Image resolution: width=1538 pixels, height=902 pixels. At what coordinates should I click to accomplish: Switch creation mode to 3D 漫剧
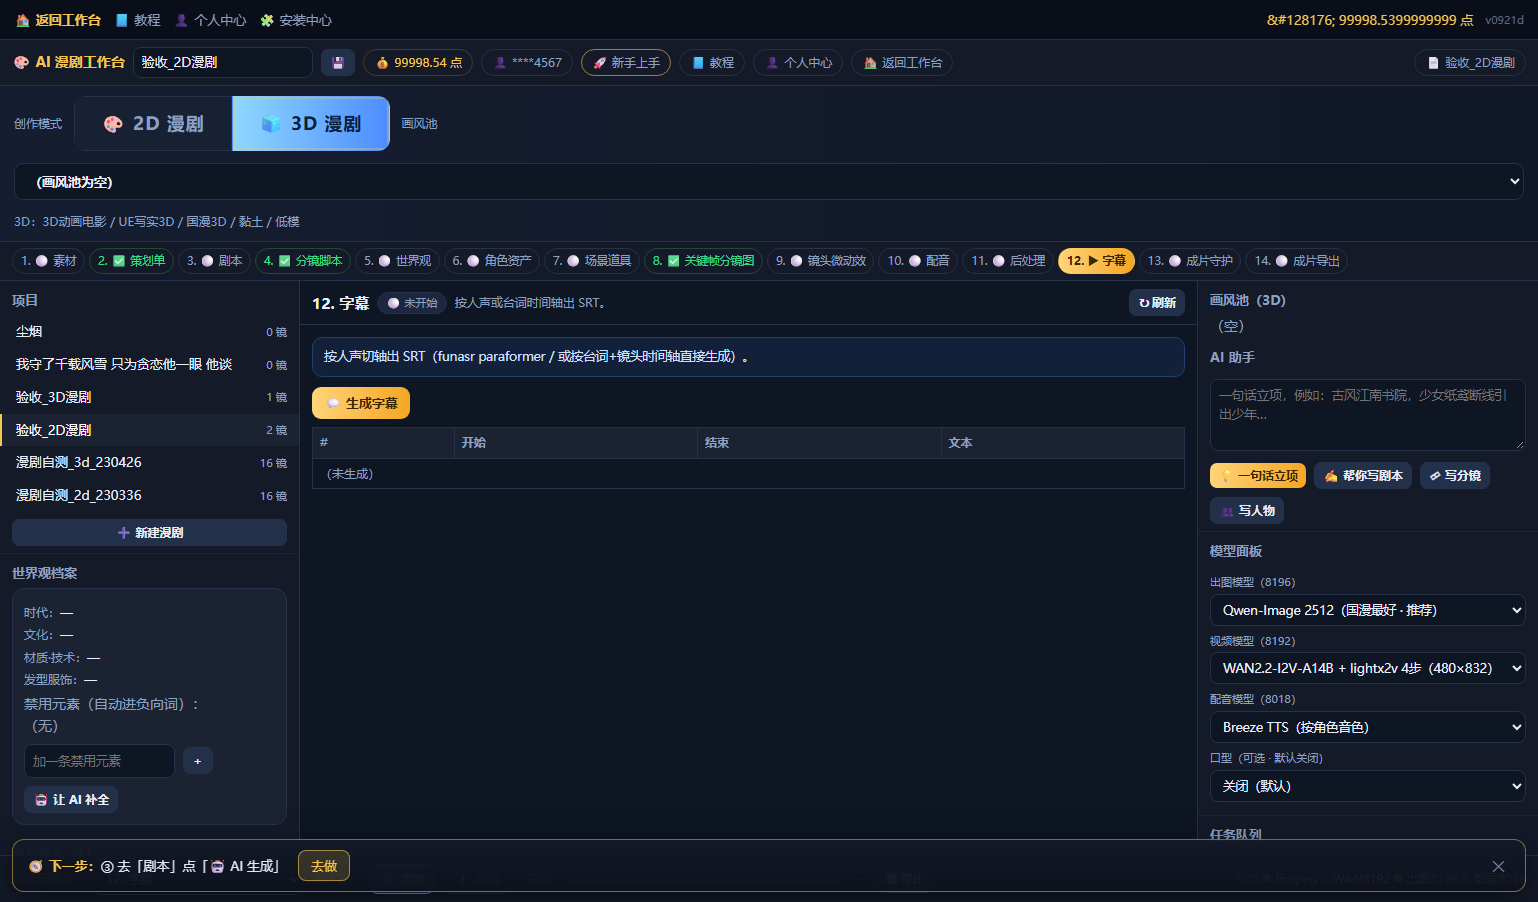(311, 124)
